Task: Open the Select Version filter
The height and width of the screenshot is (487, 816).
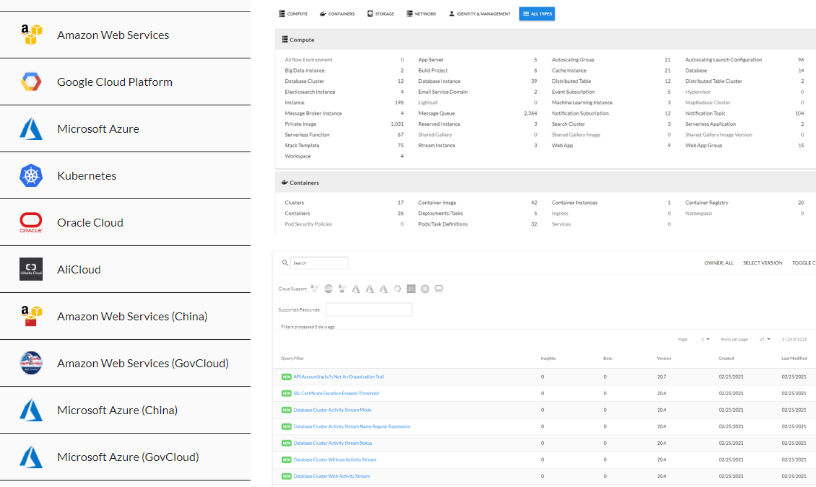Action: tap(762, 263)
